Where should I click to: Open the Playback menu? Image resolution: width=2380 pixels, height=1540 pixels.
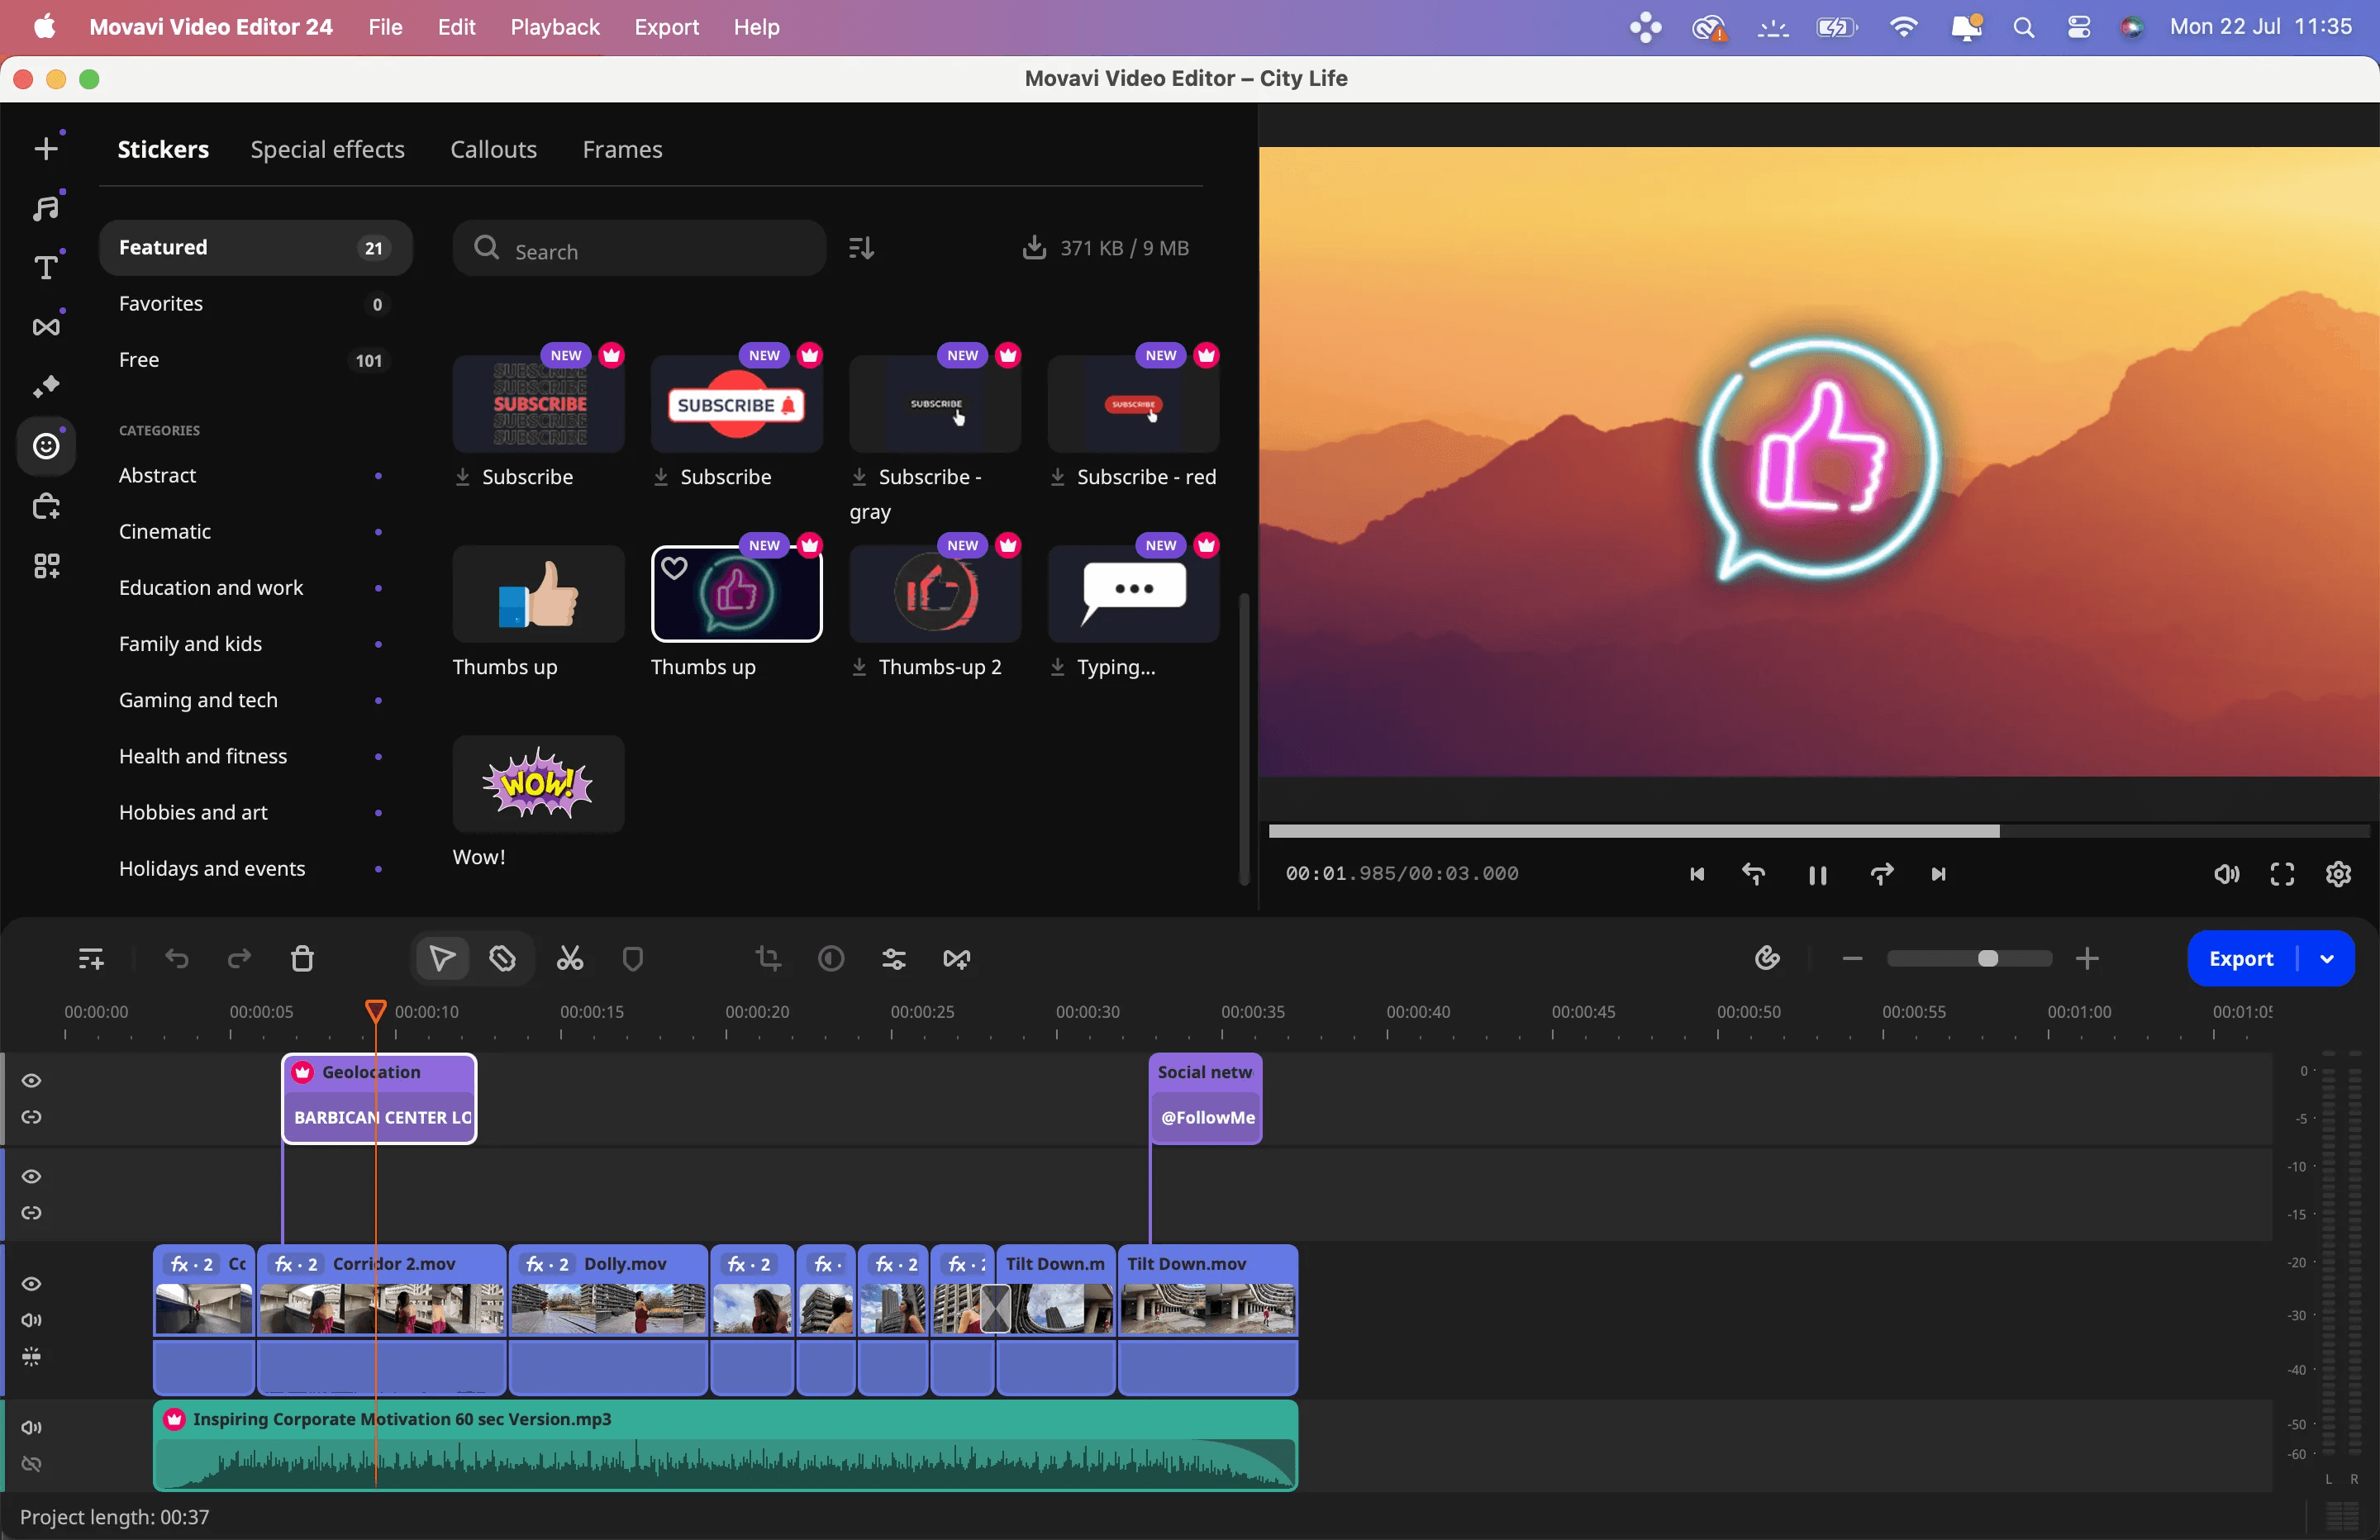[554, 27]
